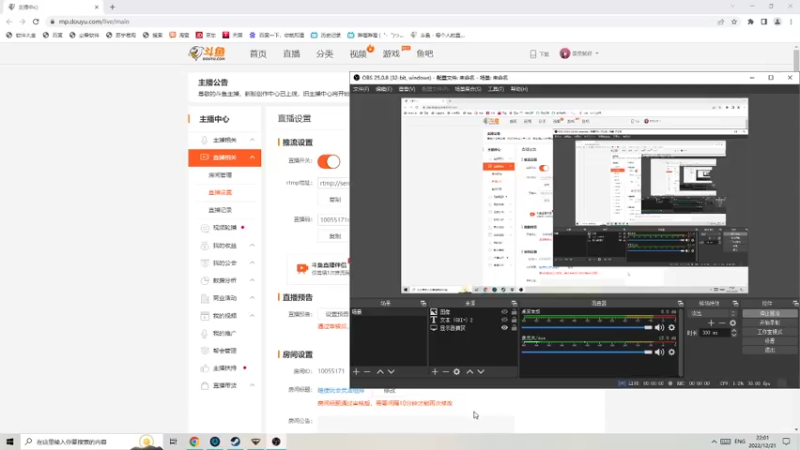This screenshot has width=800, height=450.
Task: Open the OBS 查看(V) menu
Action: pyautogui.click(x=407, y=89)
